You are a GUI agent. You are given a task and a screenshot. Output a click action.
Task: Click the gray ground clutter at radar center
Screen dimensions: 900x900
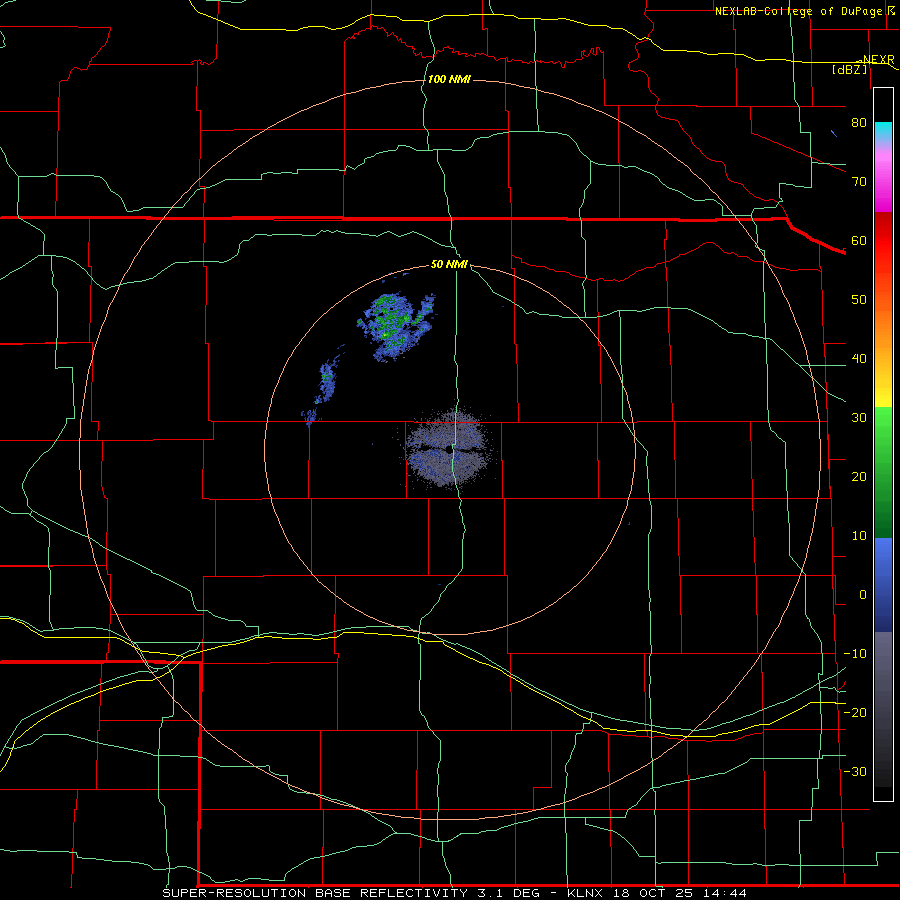(x=449, y=448)
